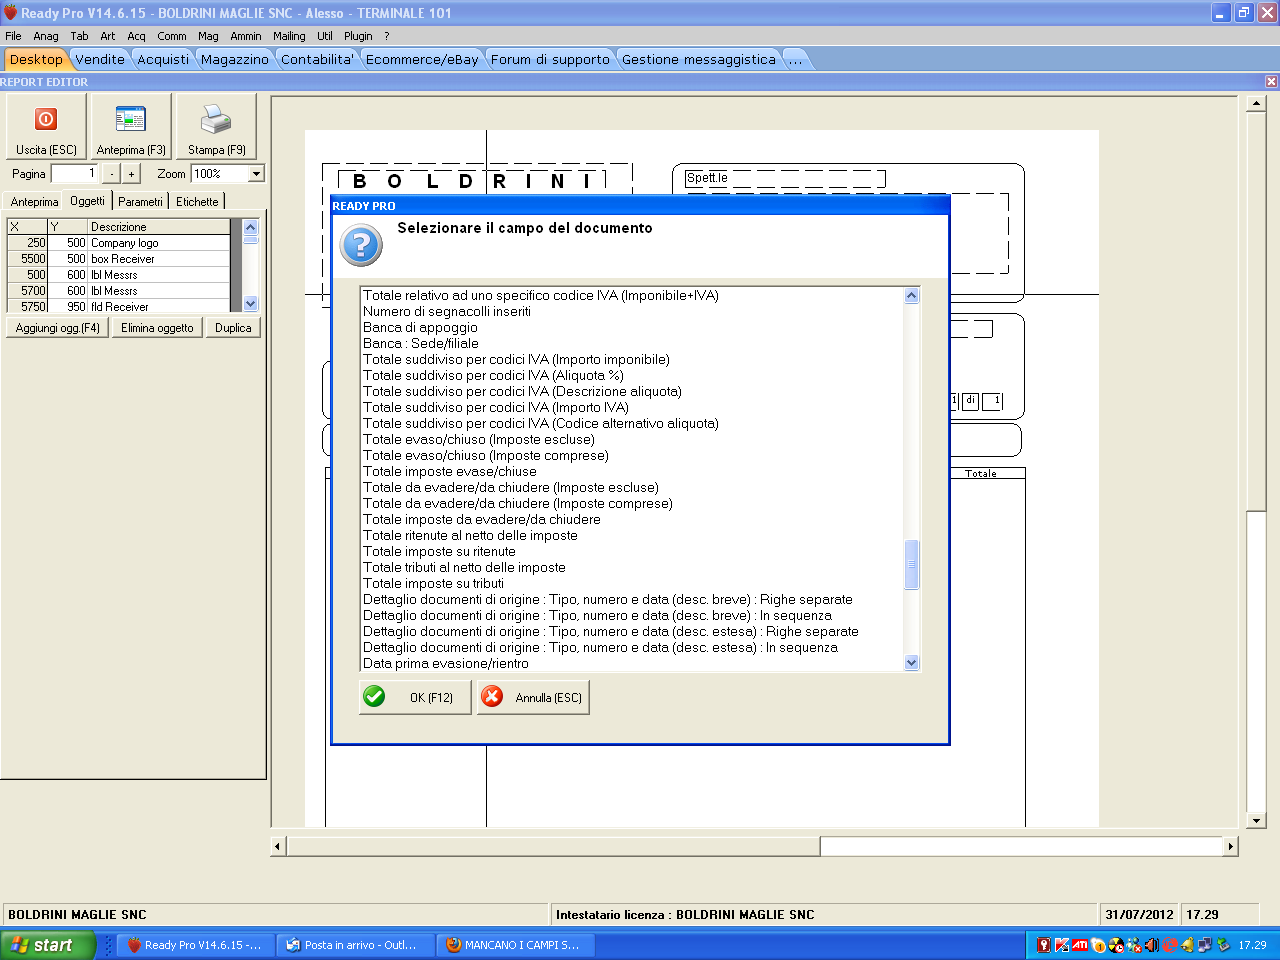This screenshot has height=960, width=1280.
Task: Select 'fld Receiver' row in objects table
Action: [x=119, y=307]
